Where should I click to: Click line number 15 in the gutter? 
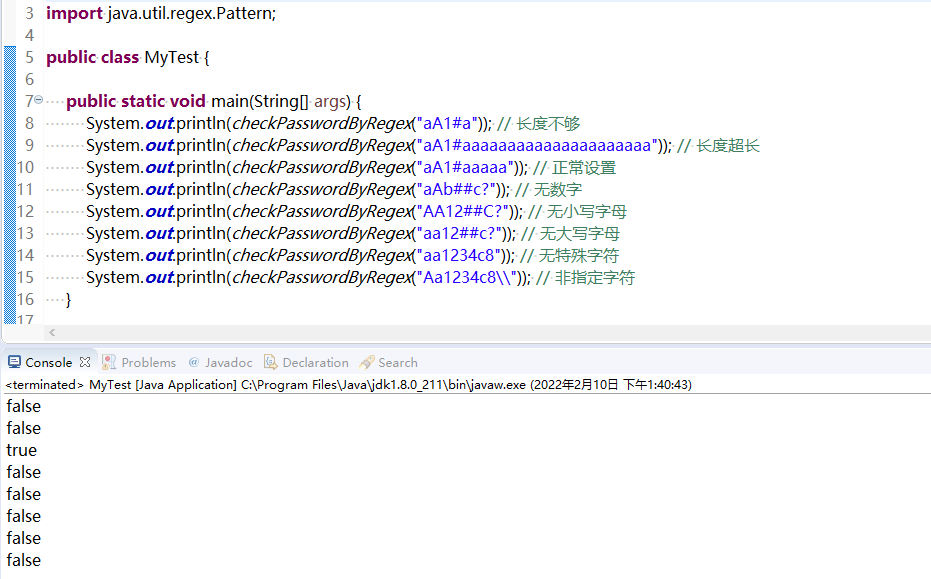[25, 277]
